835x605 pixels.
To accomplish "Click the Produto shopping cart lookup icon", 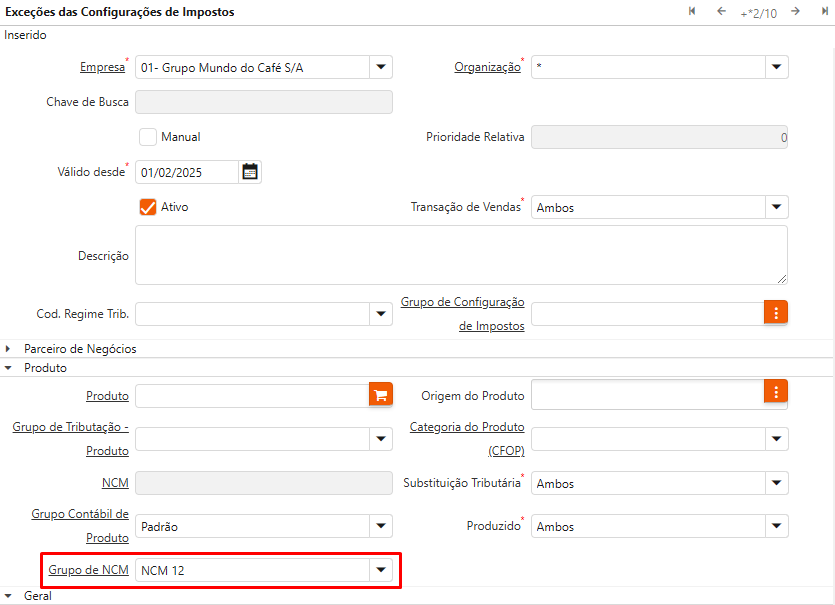I will click(380, 395).
